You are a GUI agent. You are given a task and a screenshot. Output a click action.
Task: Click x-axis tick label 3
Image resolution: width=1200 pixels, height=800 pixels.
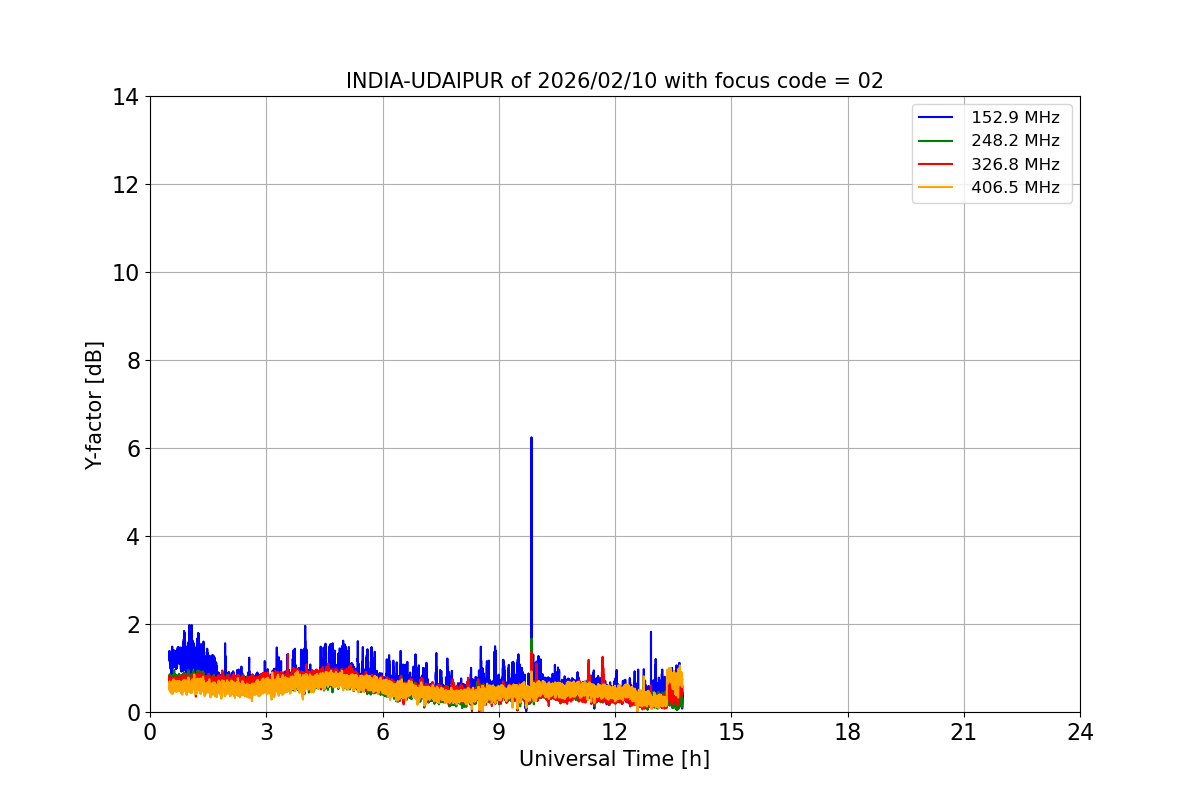[266, 732]
